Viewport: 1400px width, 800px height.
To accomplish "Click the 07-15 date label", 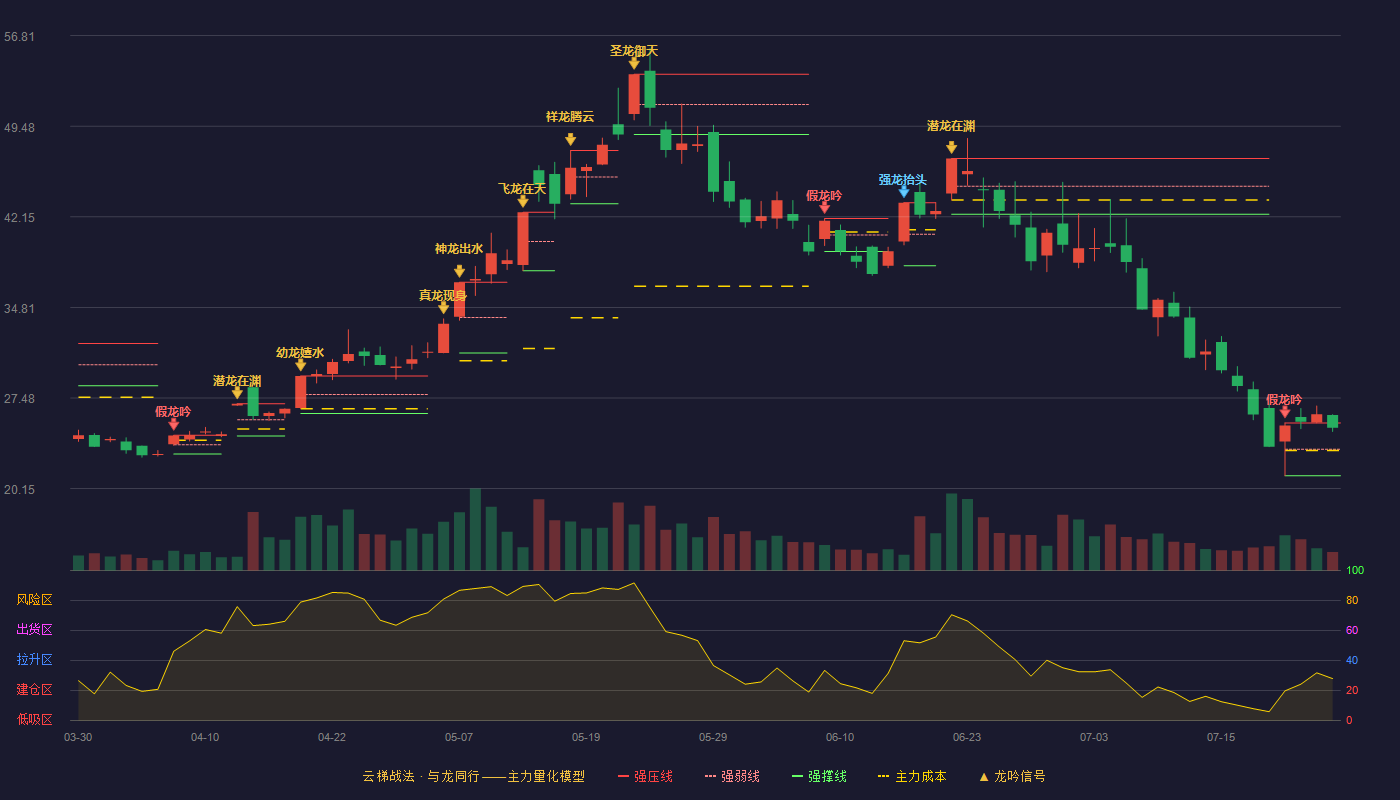I will pos(1221,737).
